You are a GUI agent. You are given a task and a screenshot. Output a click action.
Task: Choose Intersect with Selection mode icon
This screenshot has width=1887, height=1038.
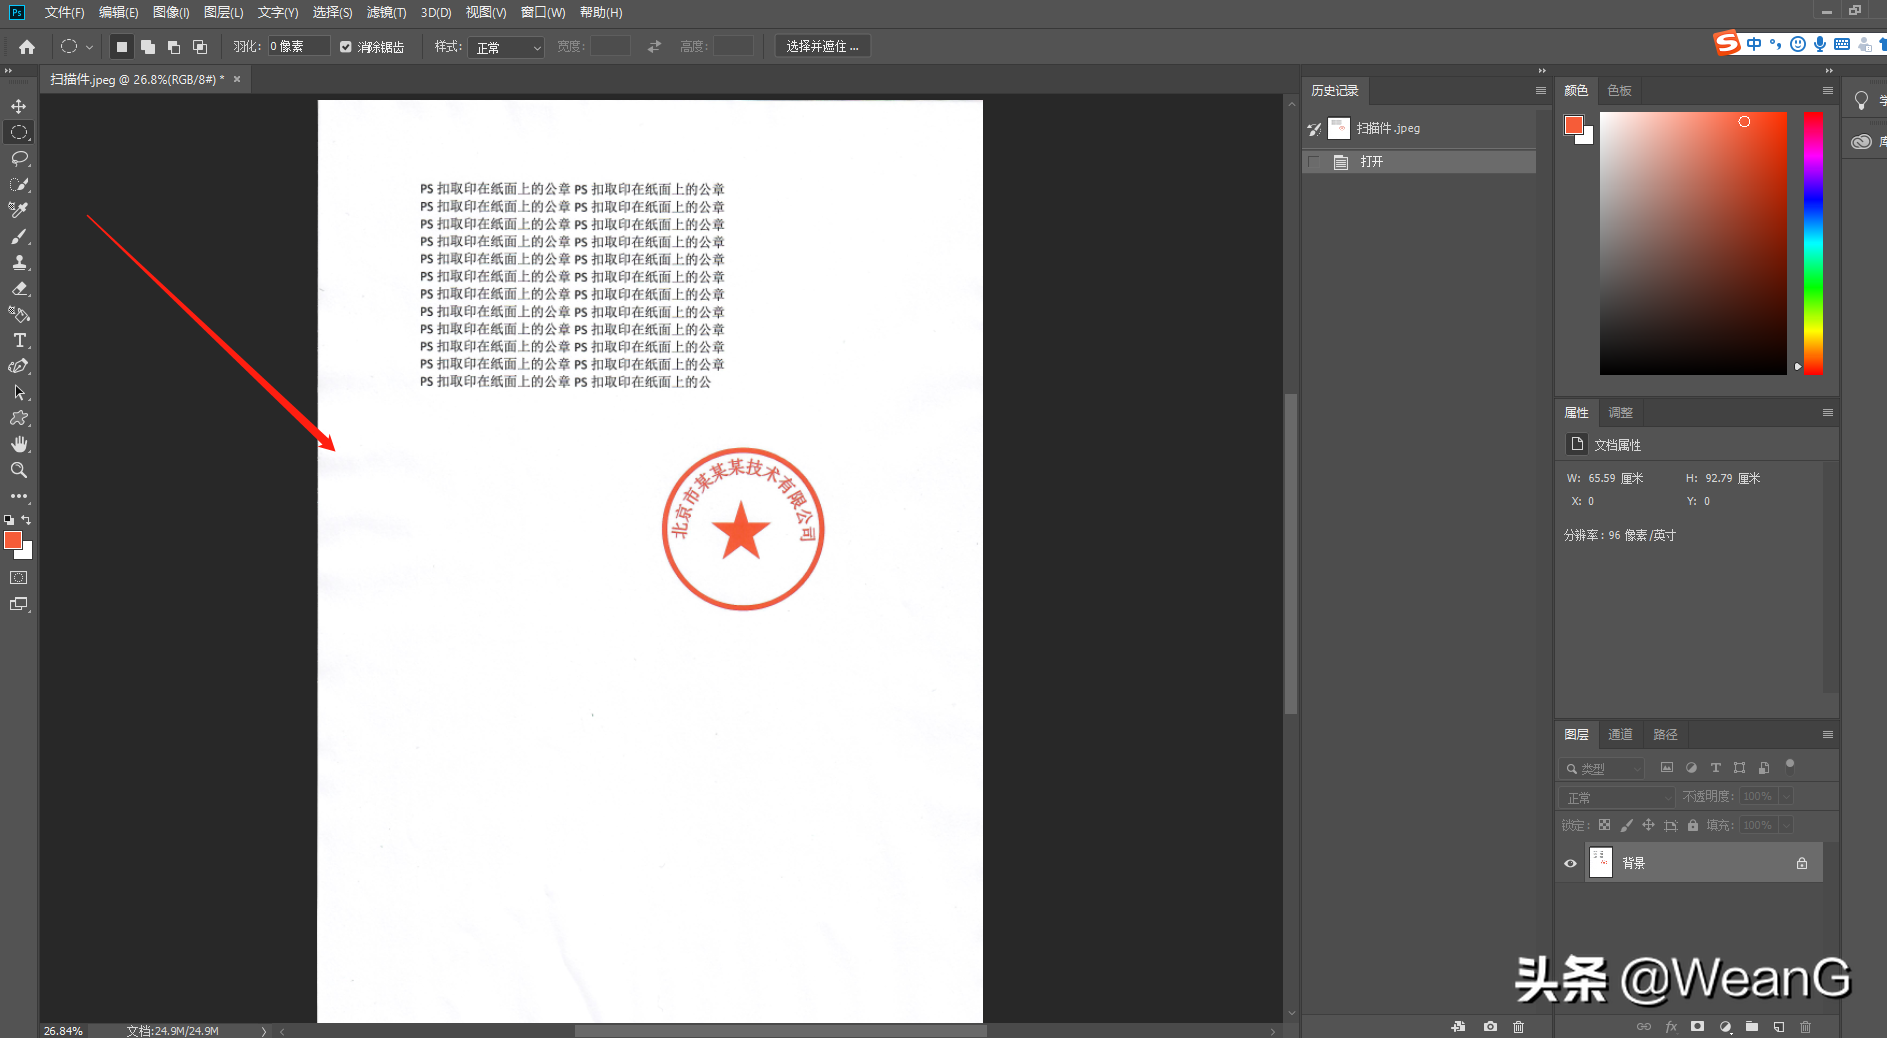tap(200, 47)
